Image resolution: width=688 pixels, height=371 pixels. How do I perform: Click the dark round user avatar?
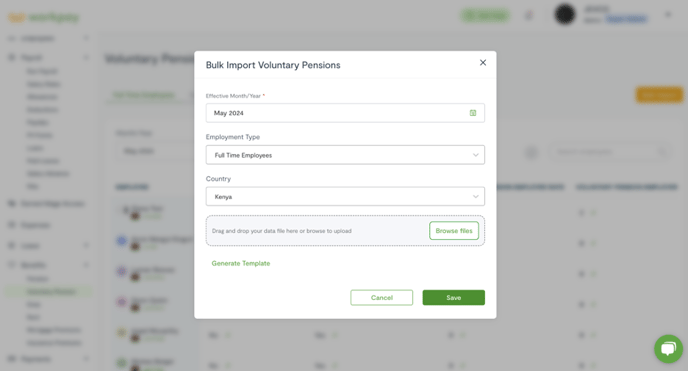tap(565, 14)
